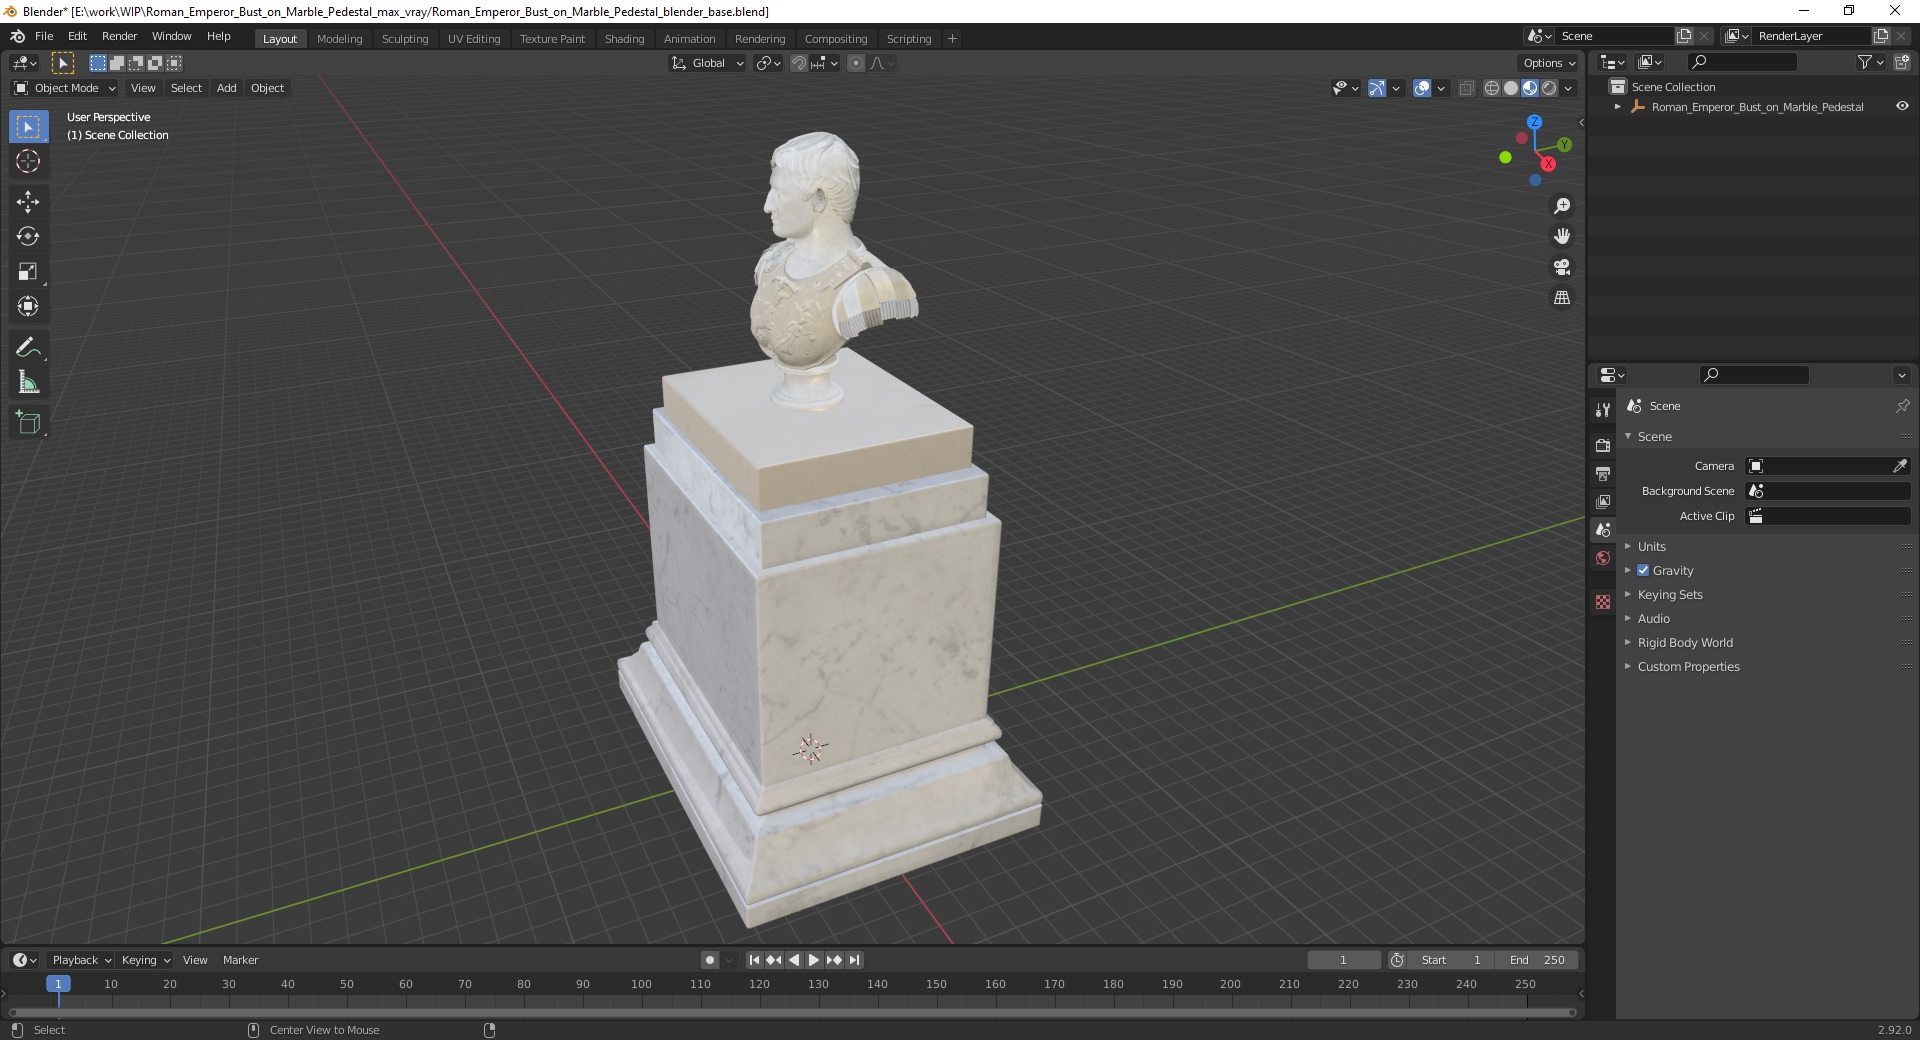Open the timeline Marker menu
This screenshot has width=1920, height=1040.
click(240, 960)
